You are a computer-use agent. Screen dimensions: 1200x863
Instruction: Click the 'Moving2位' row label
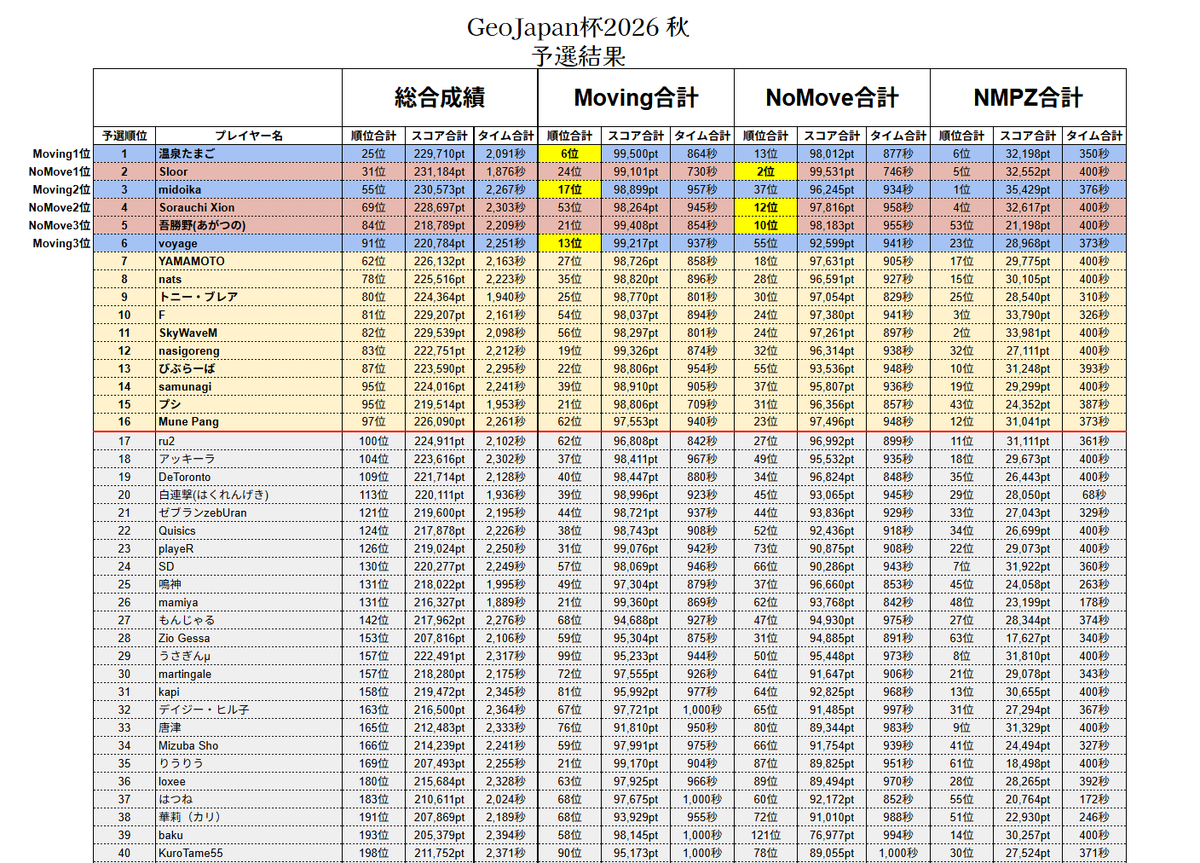pyautogui.click(x=61, y=190)
